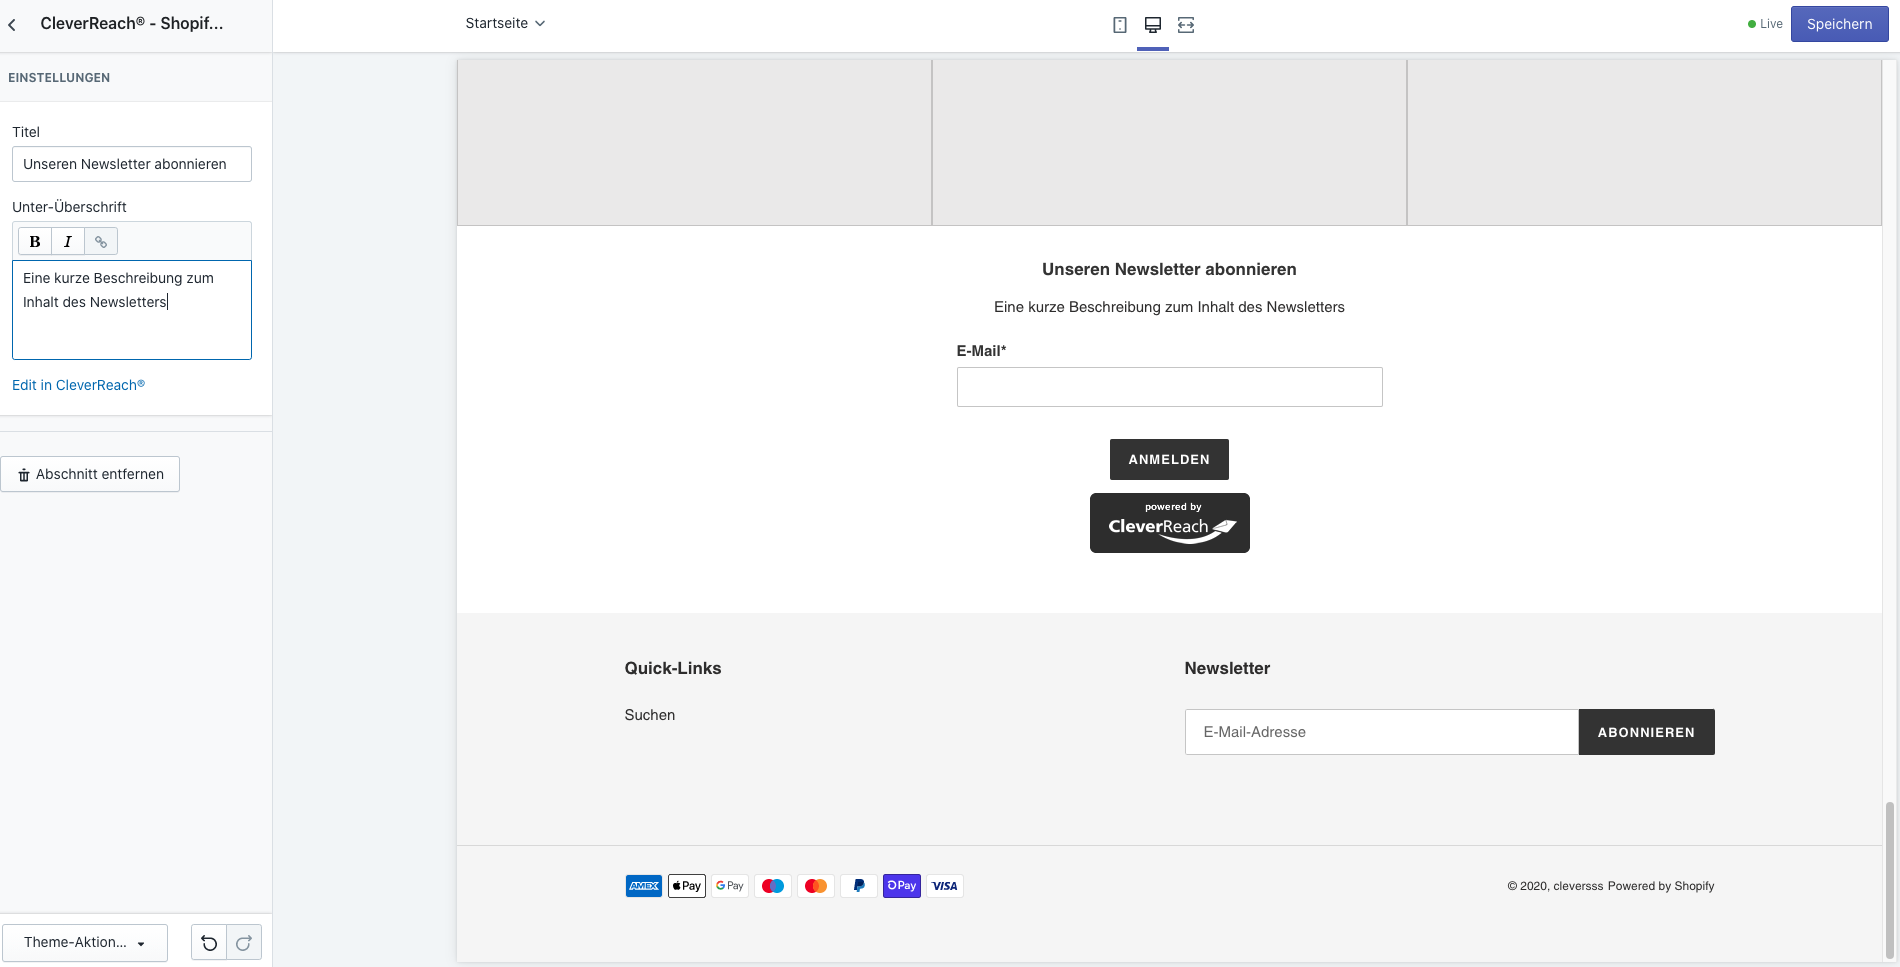Click the preview vertical scrollbar
Image resolution: width=1900 pixels, height=967 pixels.
[x=1889, y=880]
